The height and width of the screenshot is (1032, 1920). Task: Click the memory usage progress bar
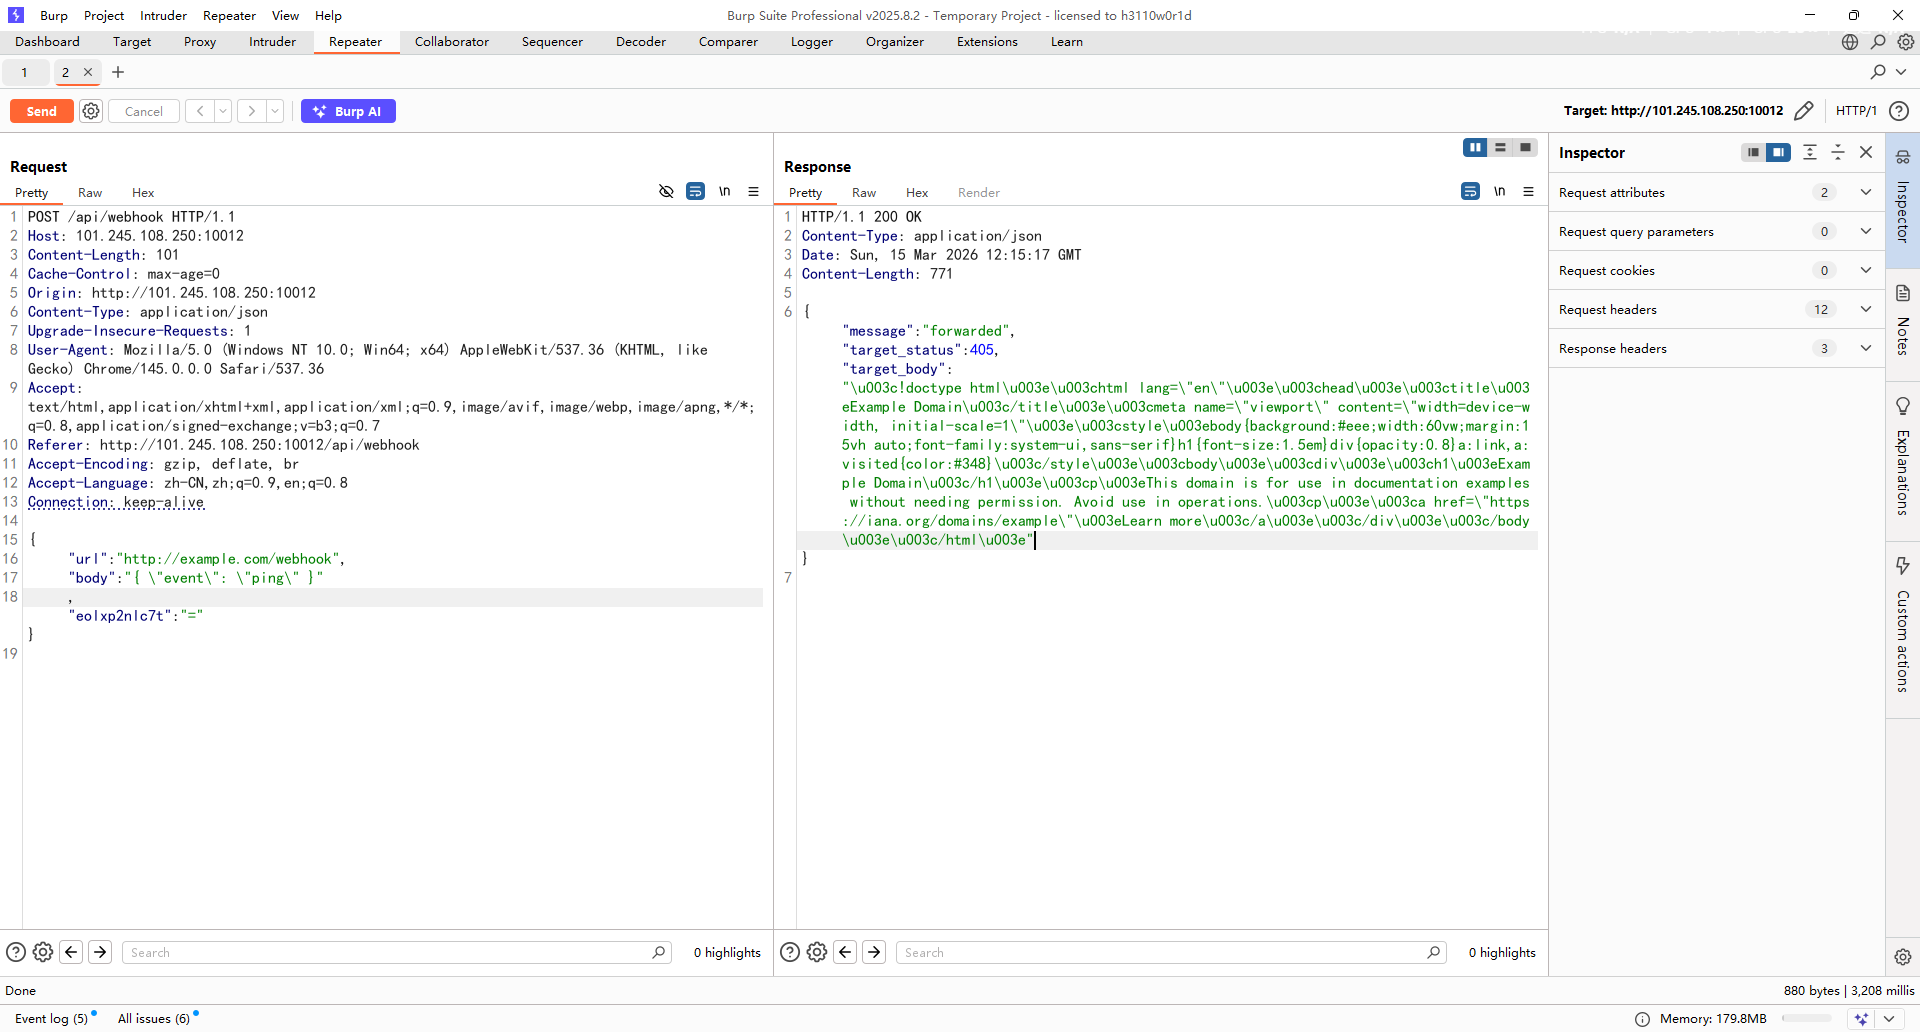pyautogui.click(x=1805, y=1018)
